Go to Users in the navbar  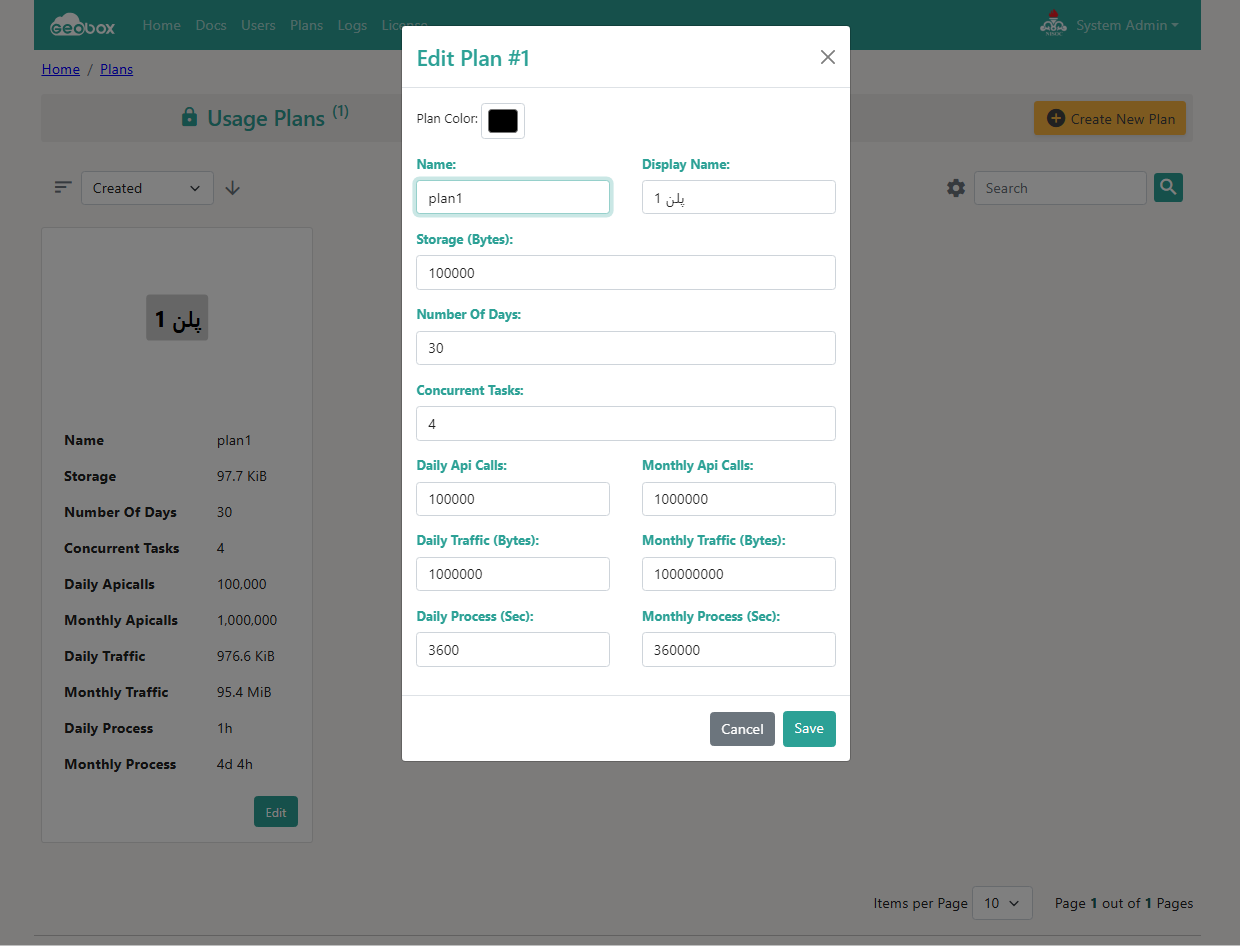pos(258,25)
